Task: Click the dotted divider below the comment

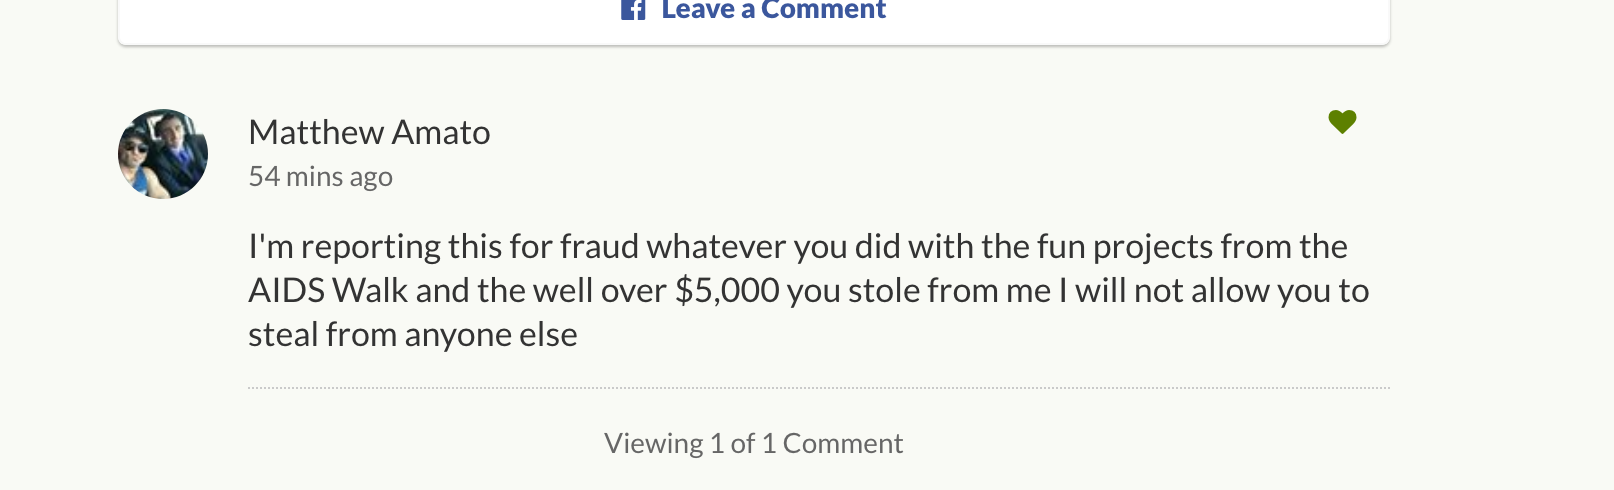Action: (818, 387)
